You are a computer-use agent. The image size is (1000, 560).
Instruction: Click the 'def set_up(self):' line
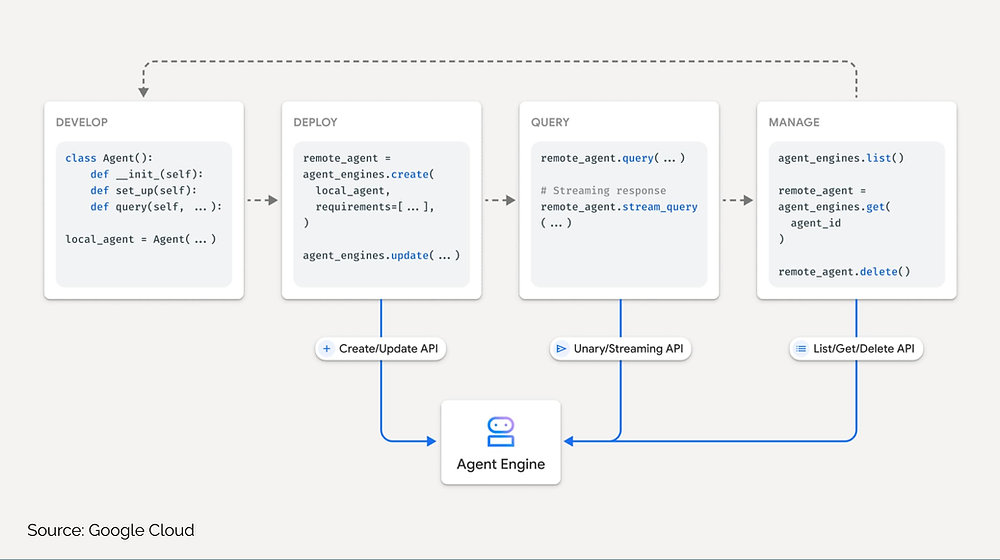click(x=143, y=191)
